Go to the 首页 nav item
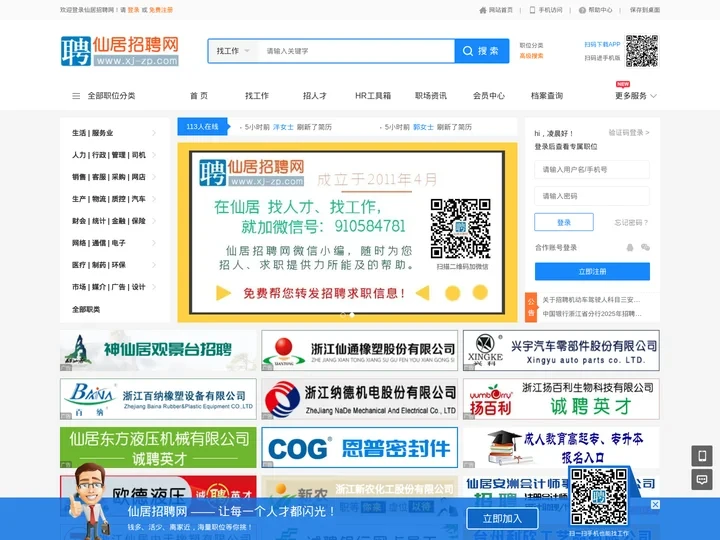This screenshot has height=540, width=720. [199, 96]
